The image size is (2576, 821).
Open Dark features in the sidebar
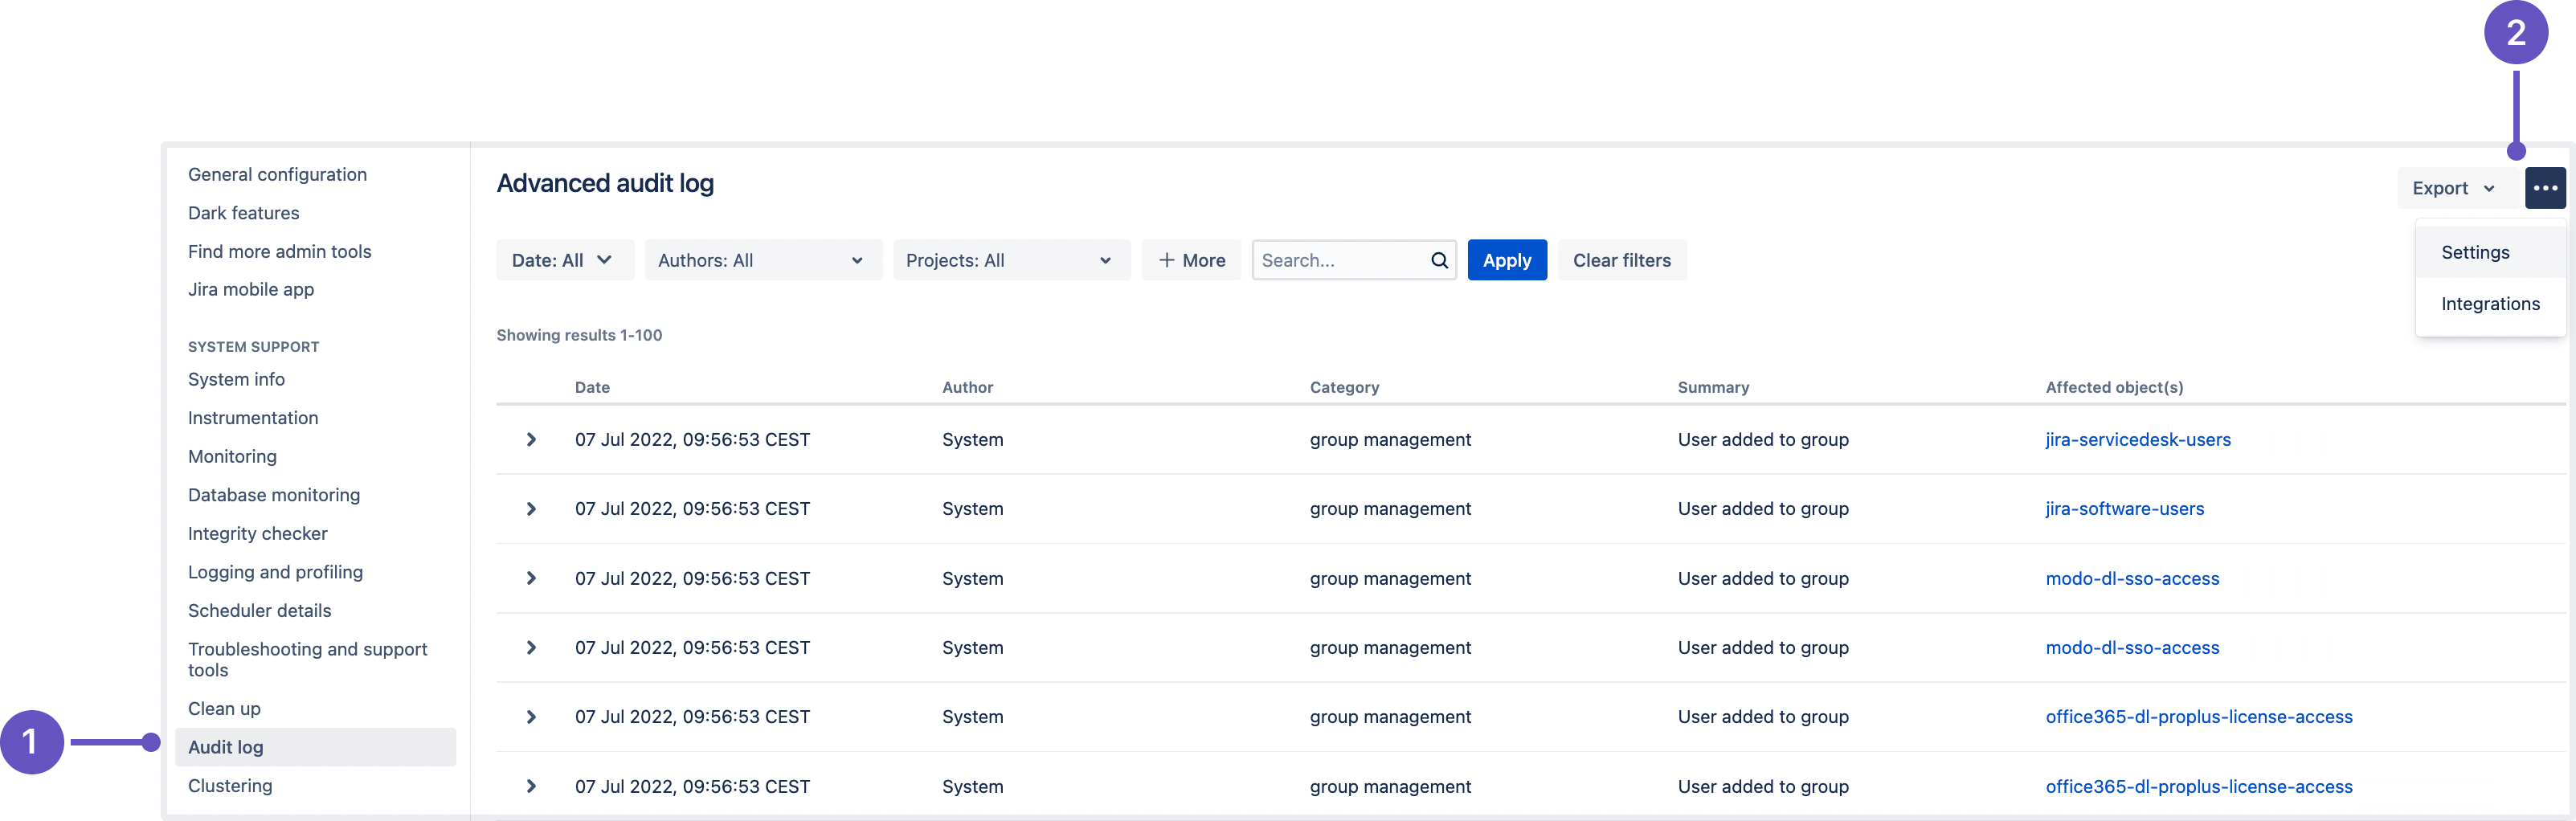[x=243, y=213]
